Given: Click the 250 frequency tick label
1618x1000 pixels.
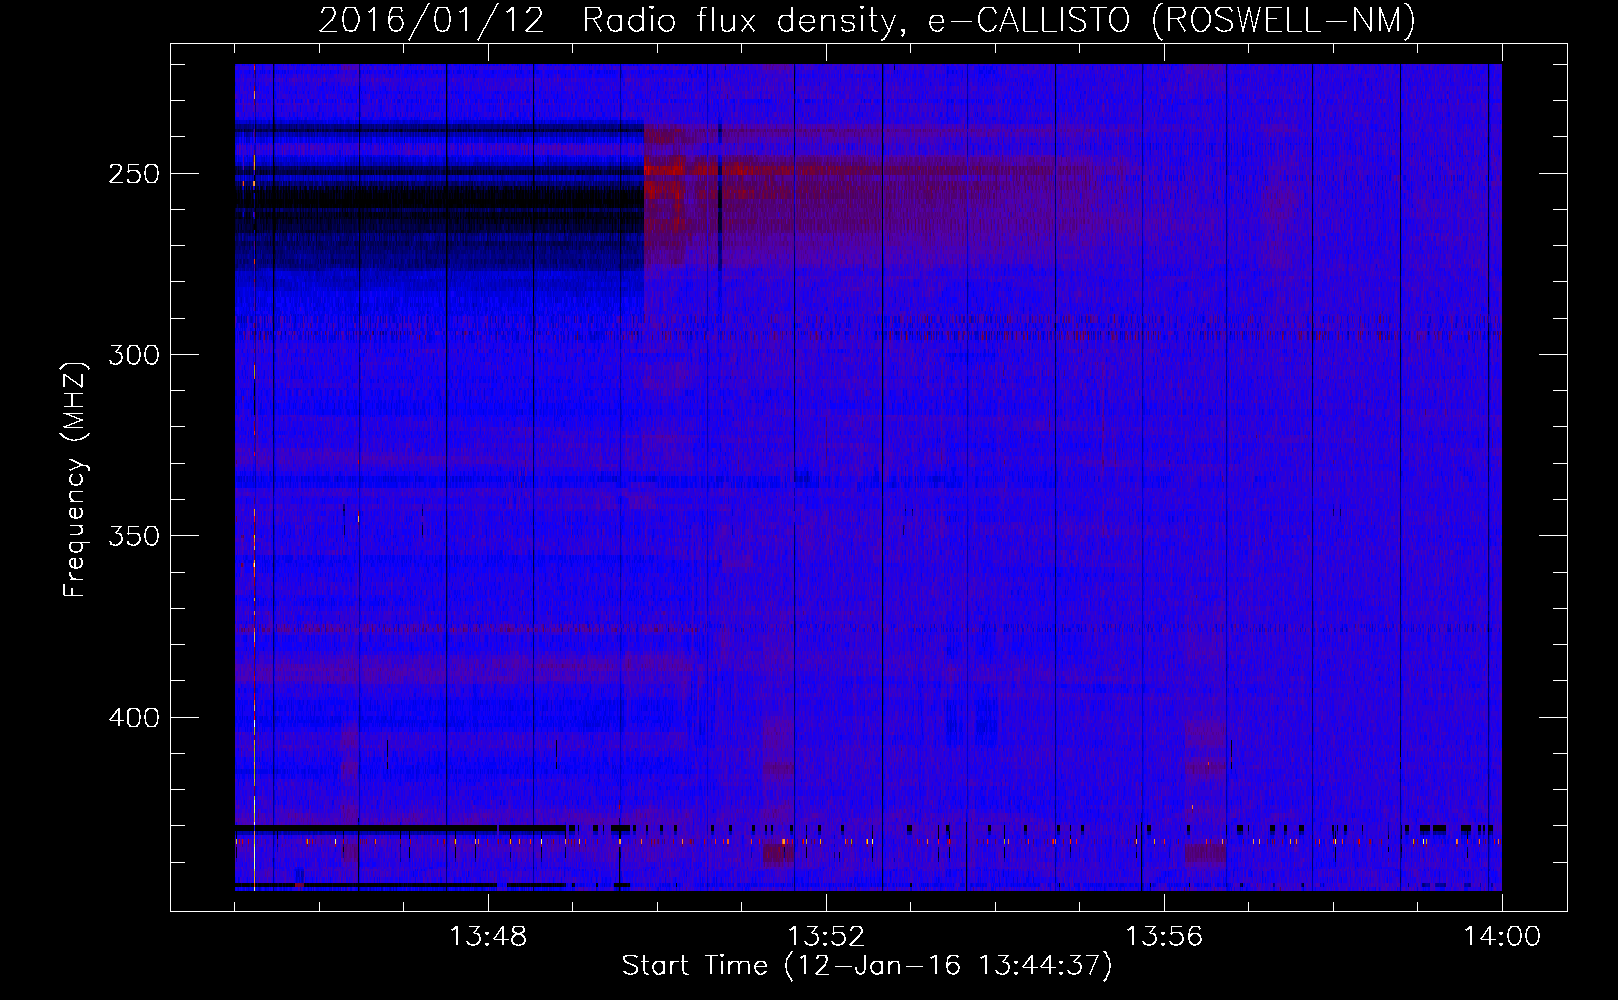Looking at the screenshot, I should tap(134, 174).
